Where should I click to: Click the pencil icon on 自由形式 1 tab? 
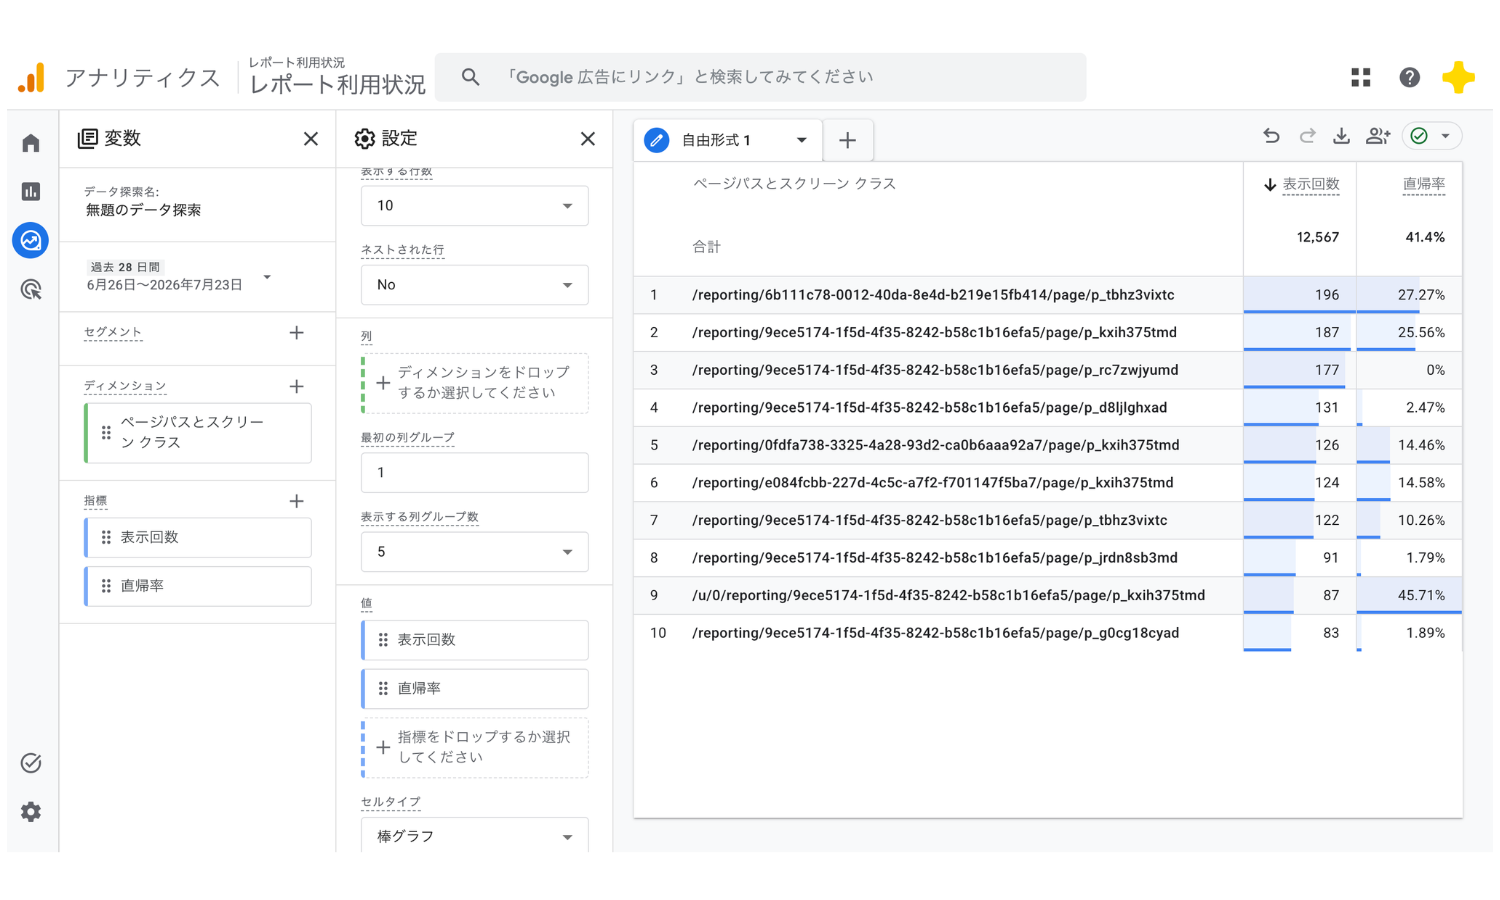click(x=657, y=140)
